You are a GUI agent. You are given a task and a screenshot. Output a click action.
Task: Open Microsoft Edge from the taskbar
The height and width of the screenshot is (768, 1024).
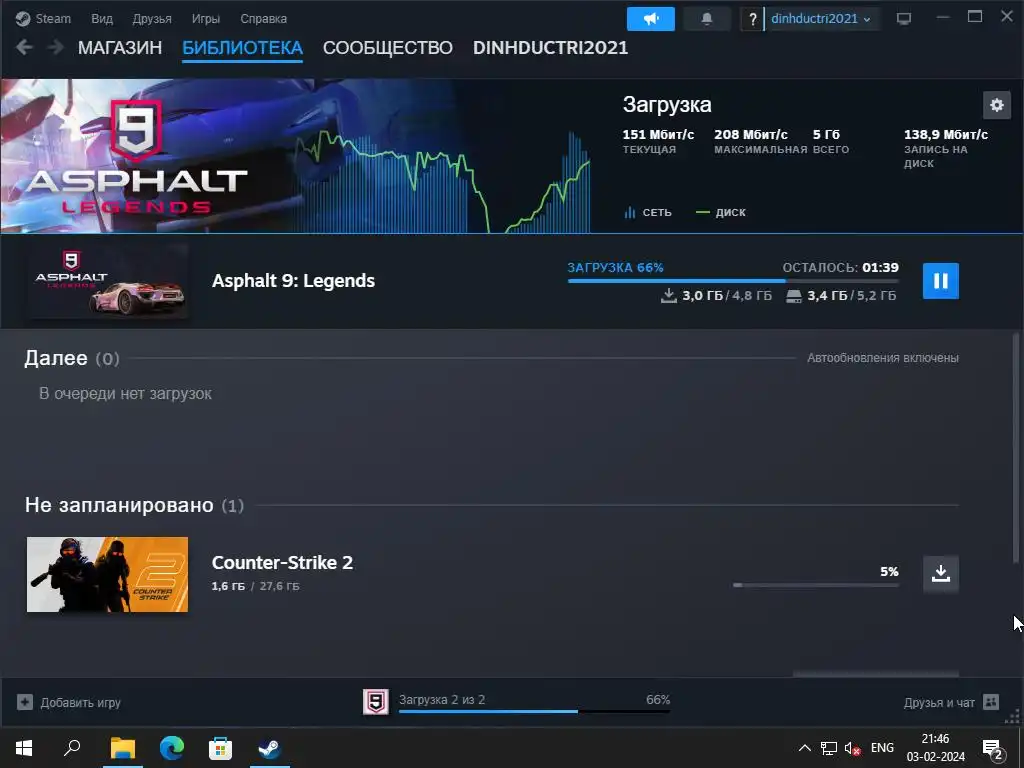[x=171, y=747]
